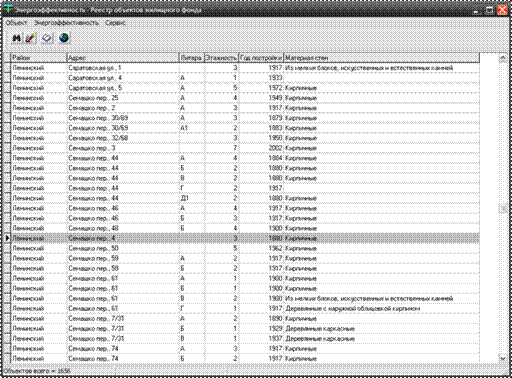Close the Энергоэффективность window
Image resolution: width=512 pixels, height=378 pixels.
point(502,10)
